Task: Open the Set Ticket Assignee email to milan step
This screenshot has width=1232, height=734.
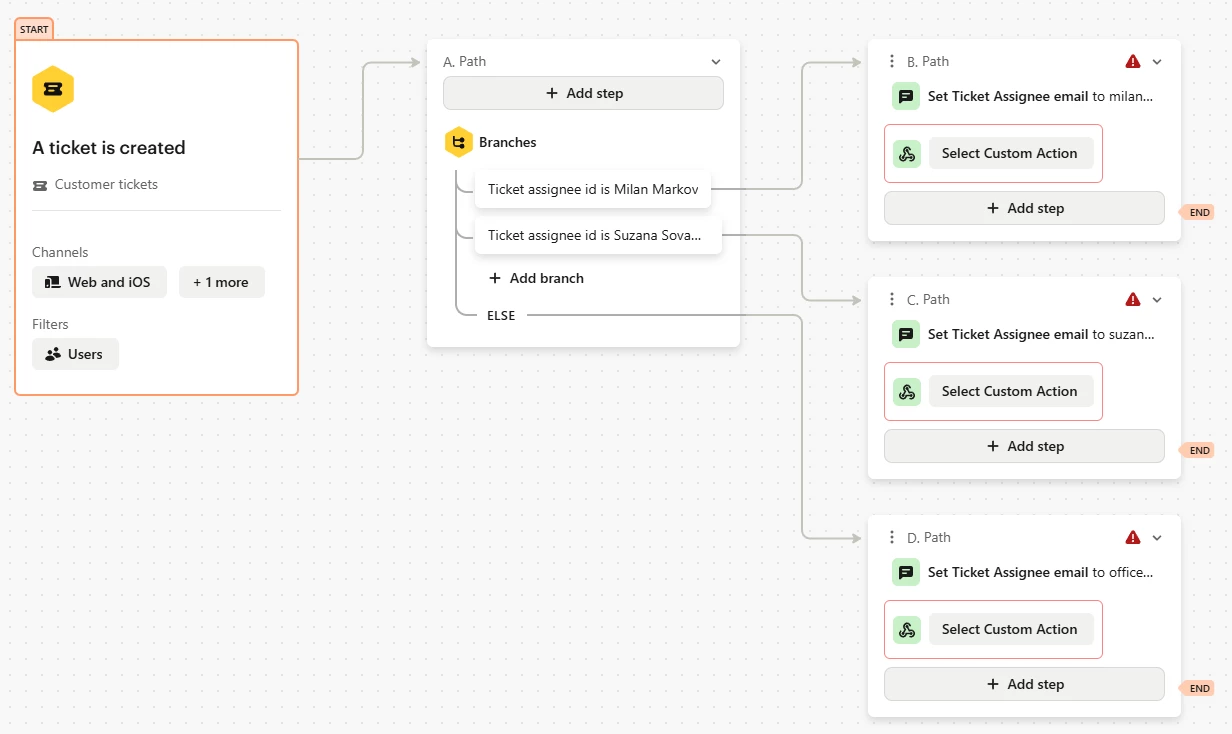Action: (x=1040, y=97)
